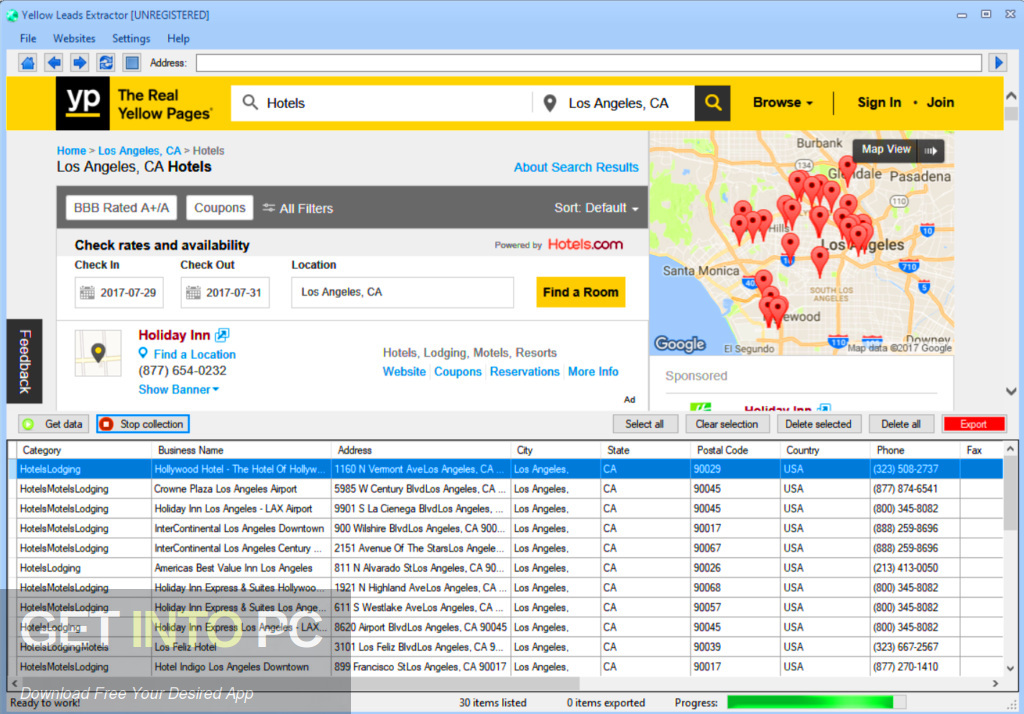
Task: Click the Map View button
Action: pyautogui.click(x=886, y=150)
